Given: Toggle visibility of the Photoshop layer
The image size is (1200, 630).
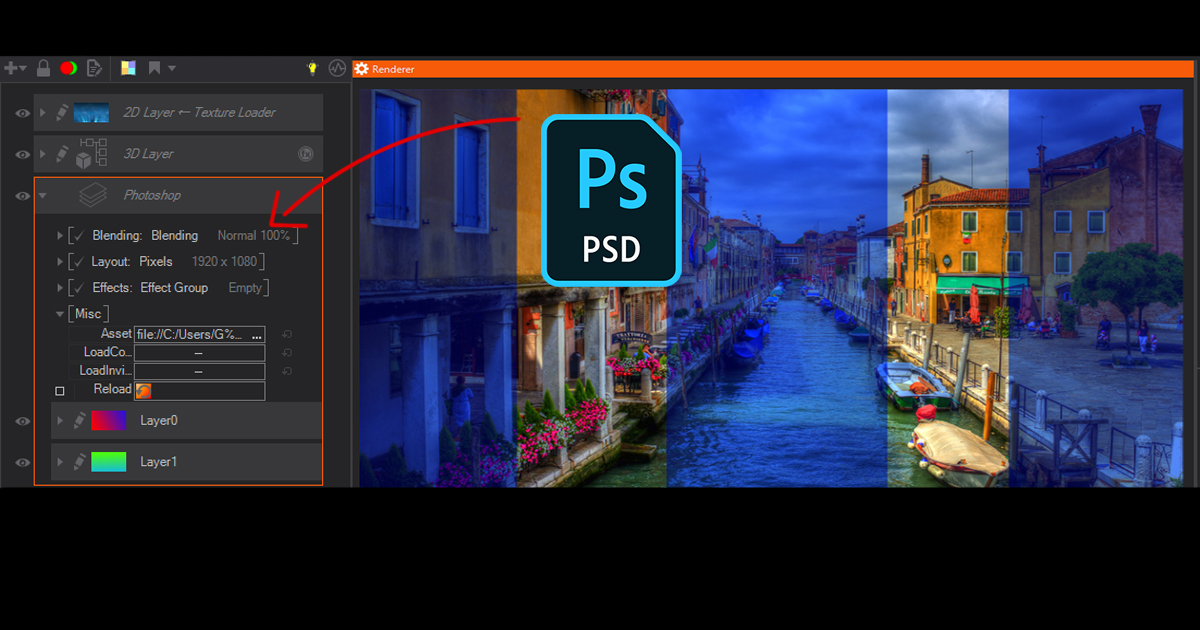Looking at the screenshot, I should (22, 195).
